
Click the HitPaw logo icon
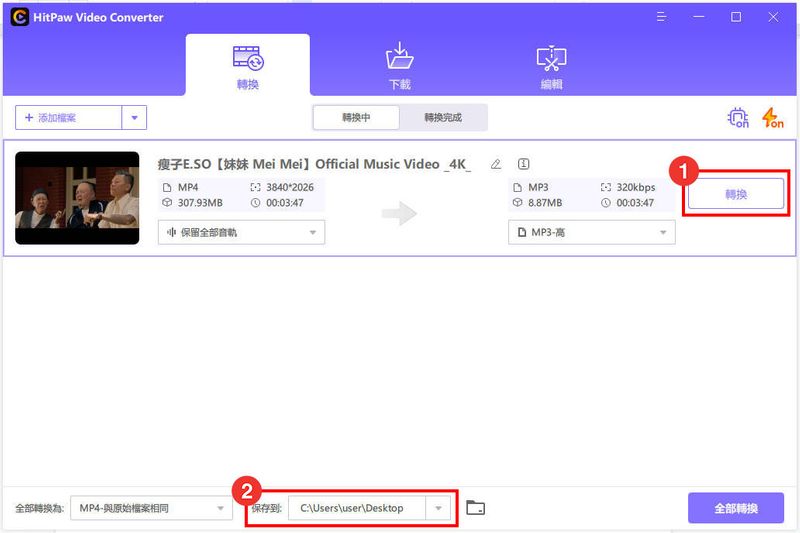pos(19,17)
